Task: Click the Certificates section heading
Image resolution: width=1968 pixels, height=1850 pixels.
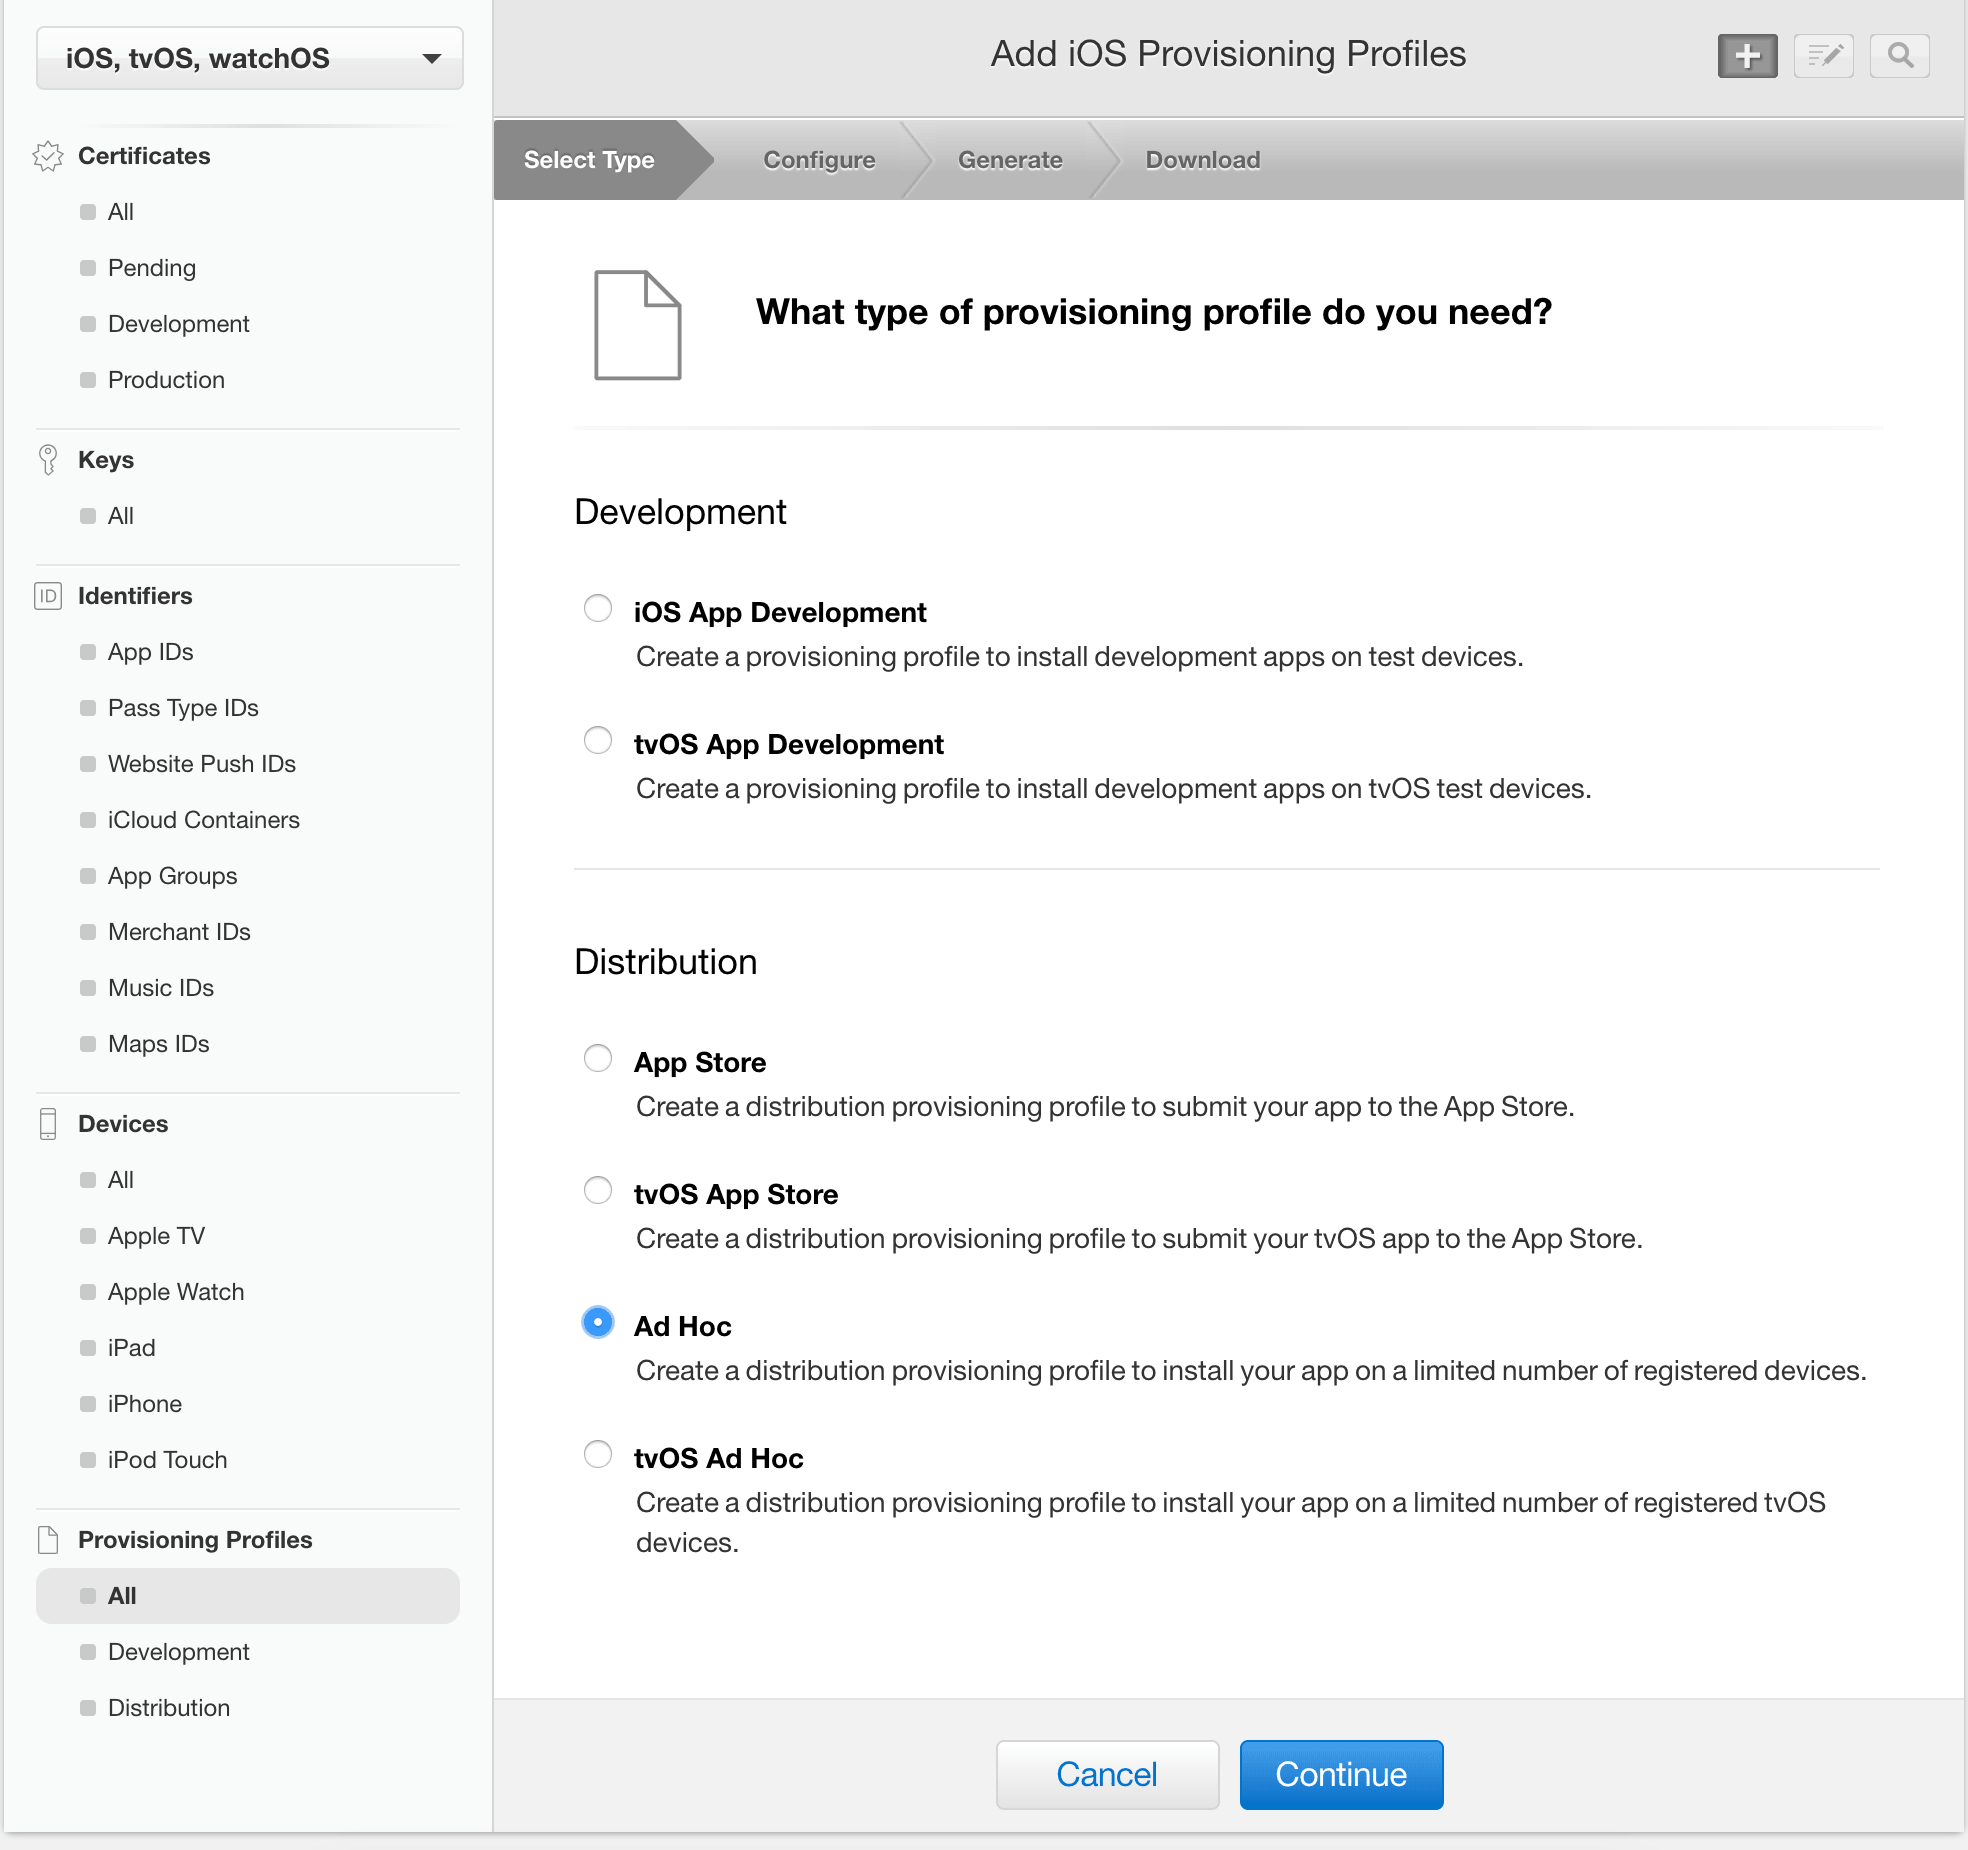Action: pyautogui.click(x=144, y=156)
